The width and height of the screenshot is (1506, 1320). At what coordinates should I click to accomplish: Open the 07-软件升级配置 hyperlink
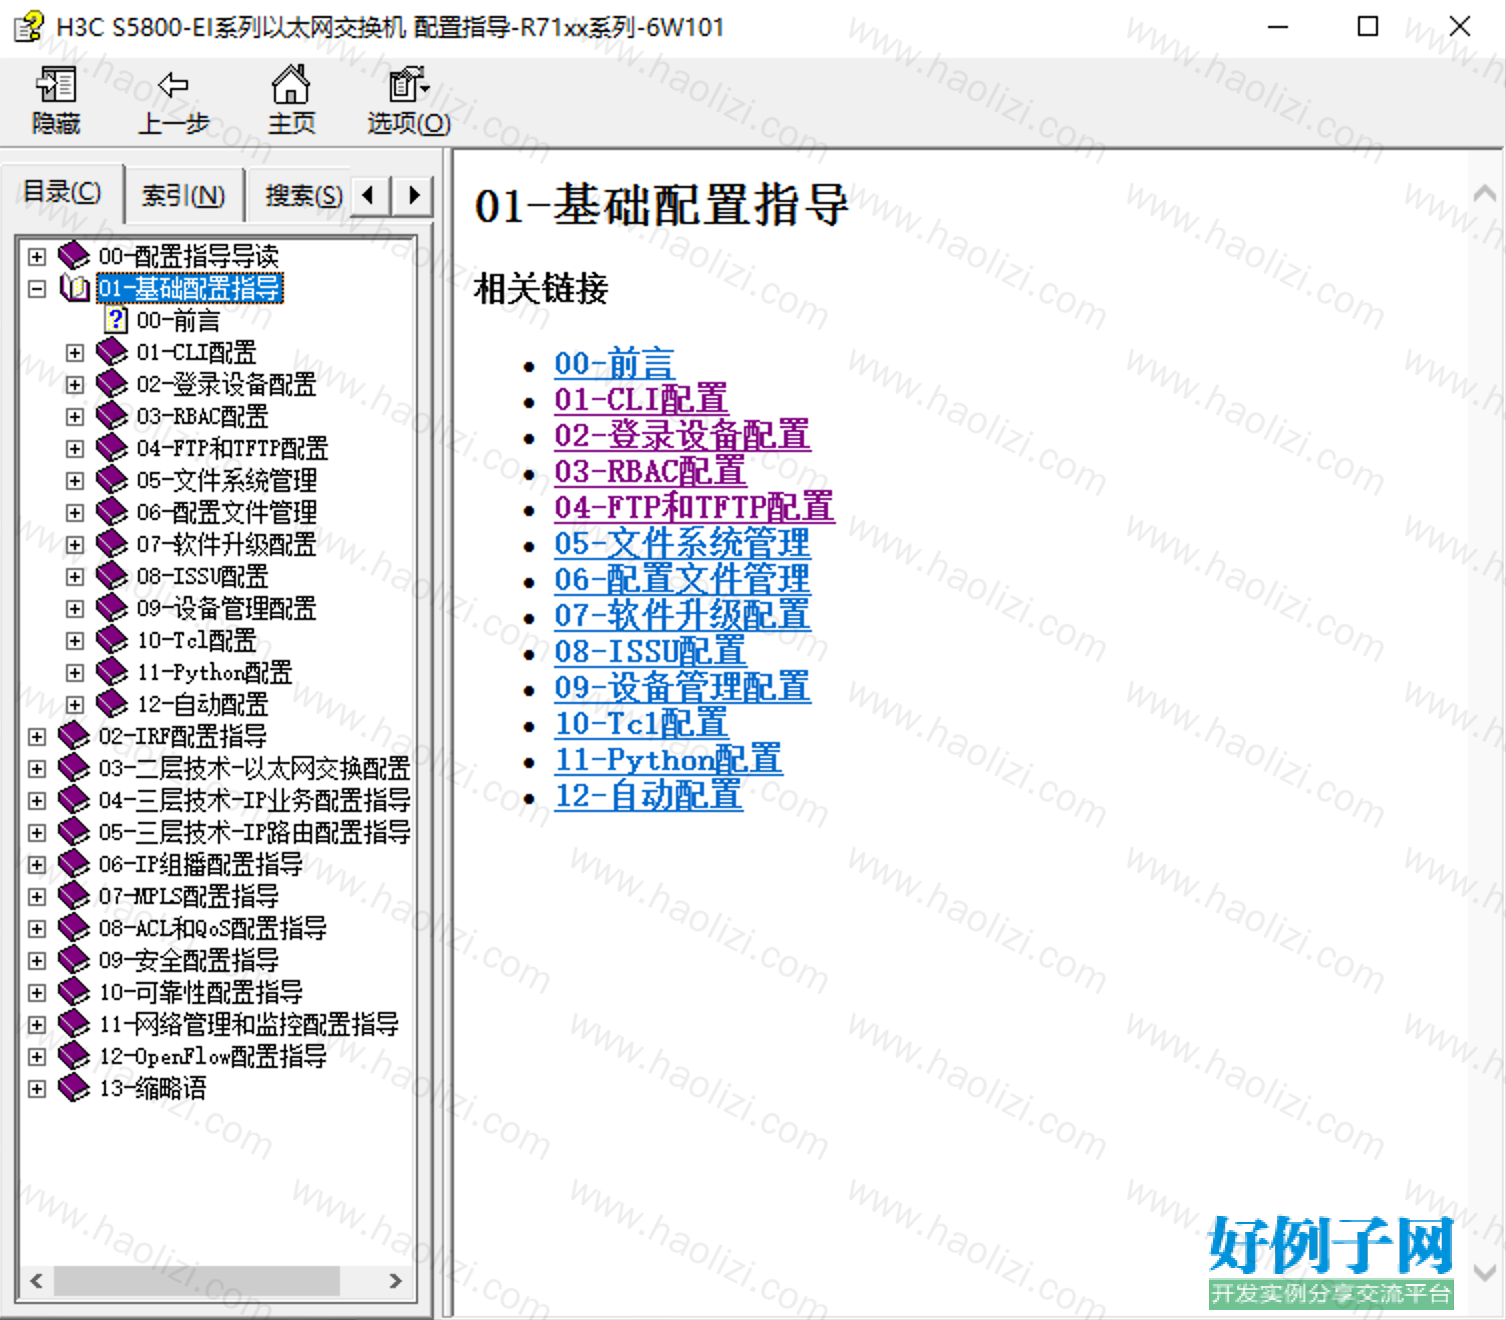[683, 615]
